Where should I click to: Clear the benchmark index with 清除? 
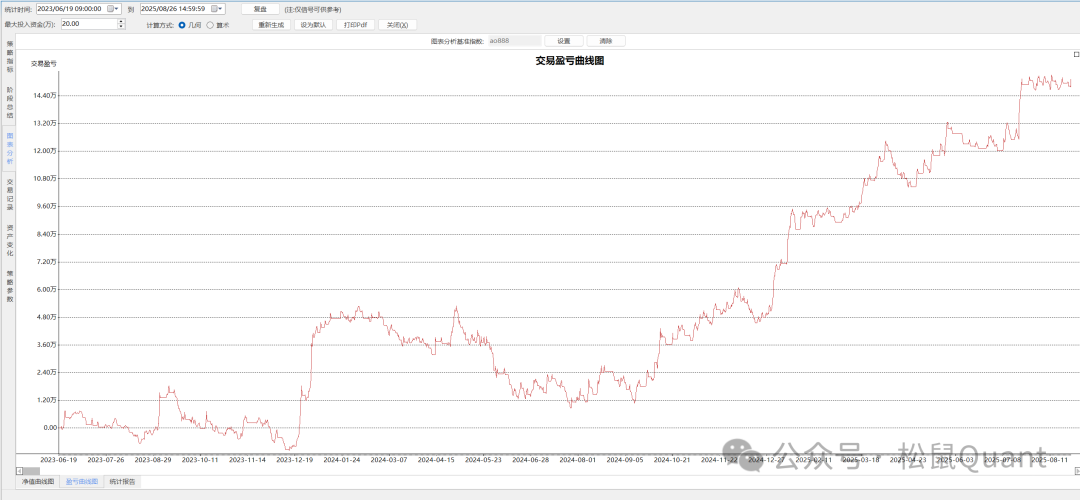point(606,41)
